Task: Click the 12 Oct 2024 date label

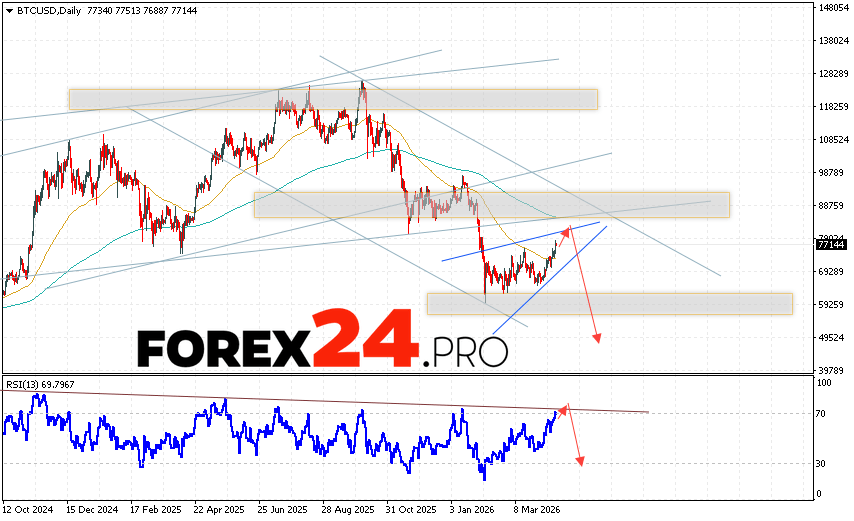Action: [30, 508]
